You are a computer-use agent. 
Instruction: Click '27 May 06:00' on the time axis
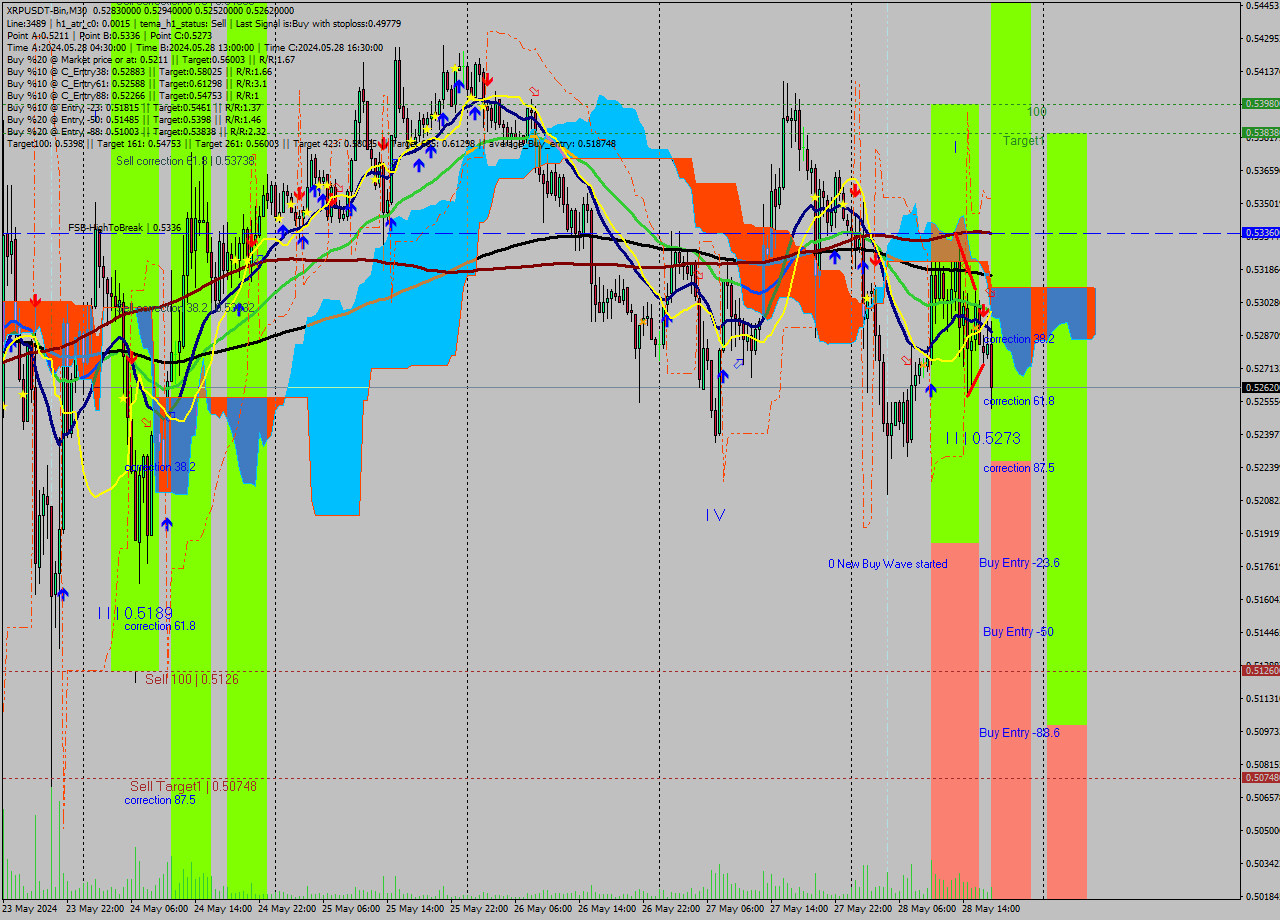pyautogui.click(x=736, y=909)
